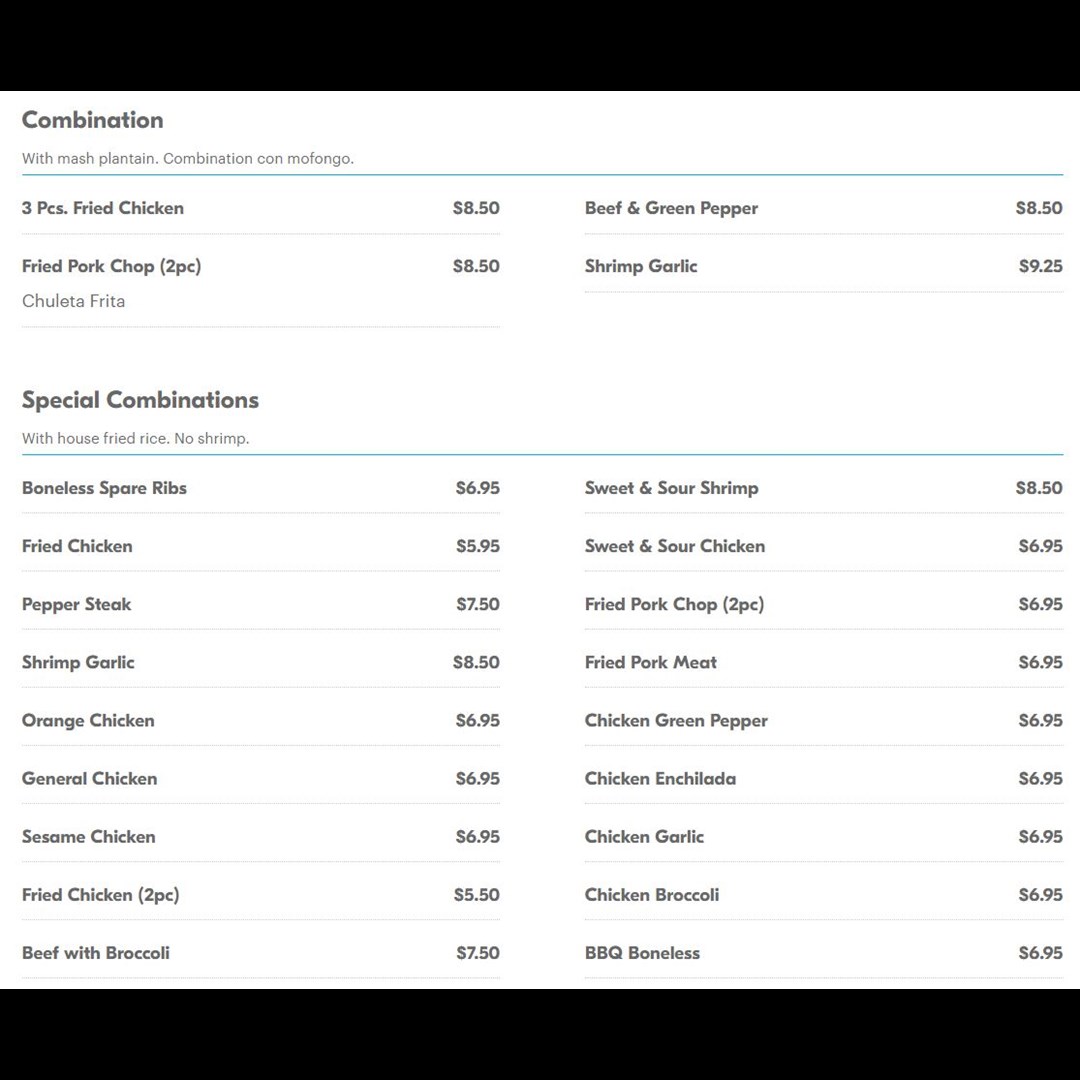Click the price beside Chicken Garlic
This screenshot has height=1080, width=1080.
coord(1041,837)
